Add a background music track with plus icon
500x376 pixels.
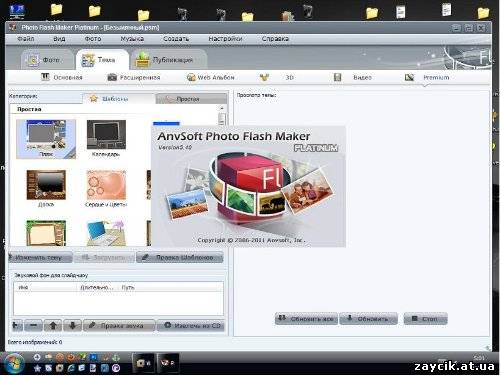pos(17,325)
